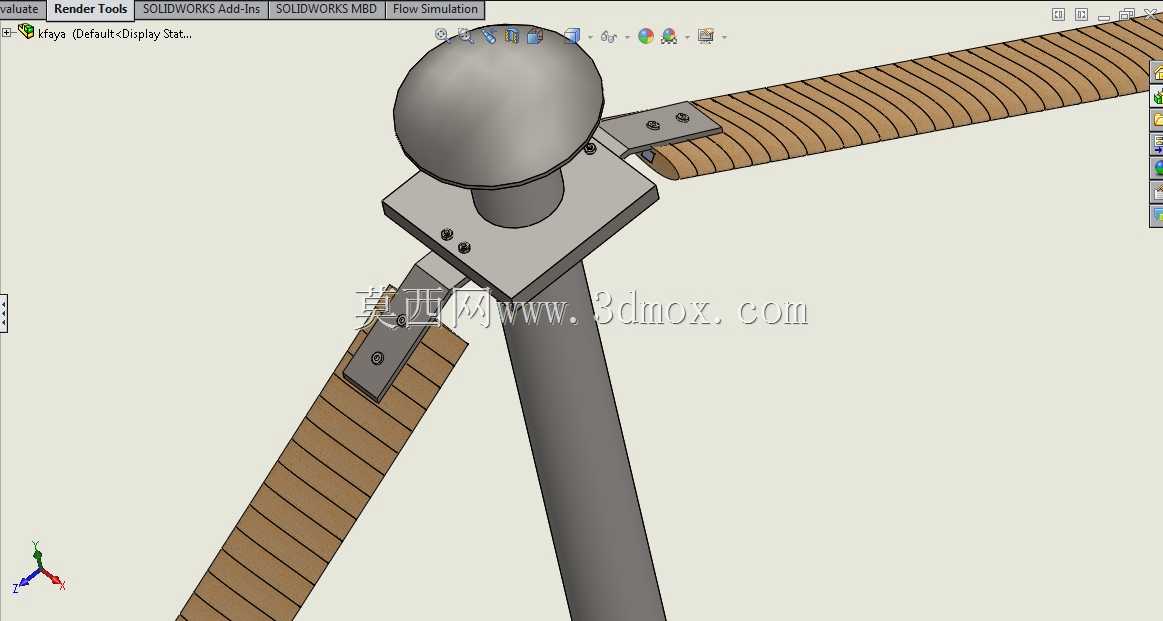Open the Design Library task pane tab
Screen dimensions: 1163x621
pyautogui.click(x=1156, y=96)
